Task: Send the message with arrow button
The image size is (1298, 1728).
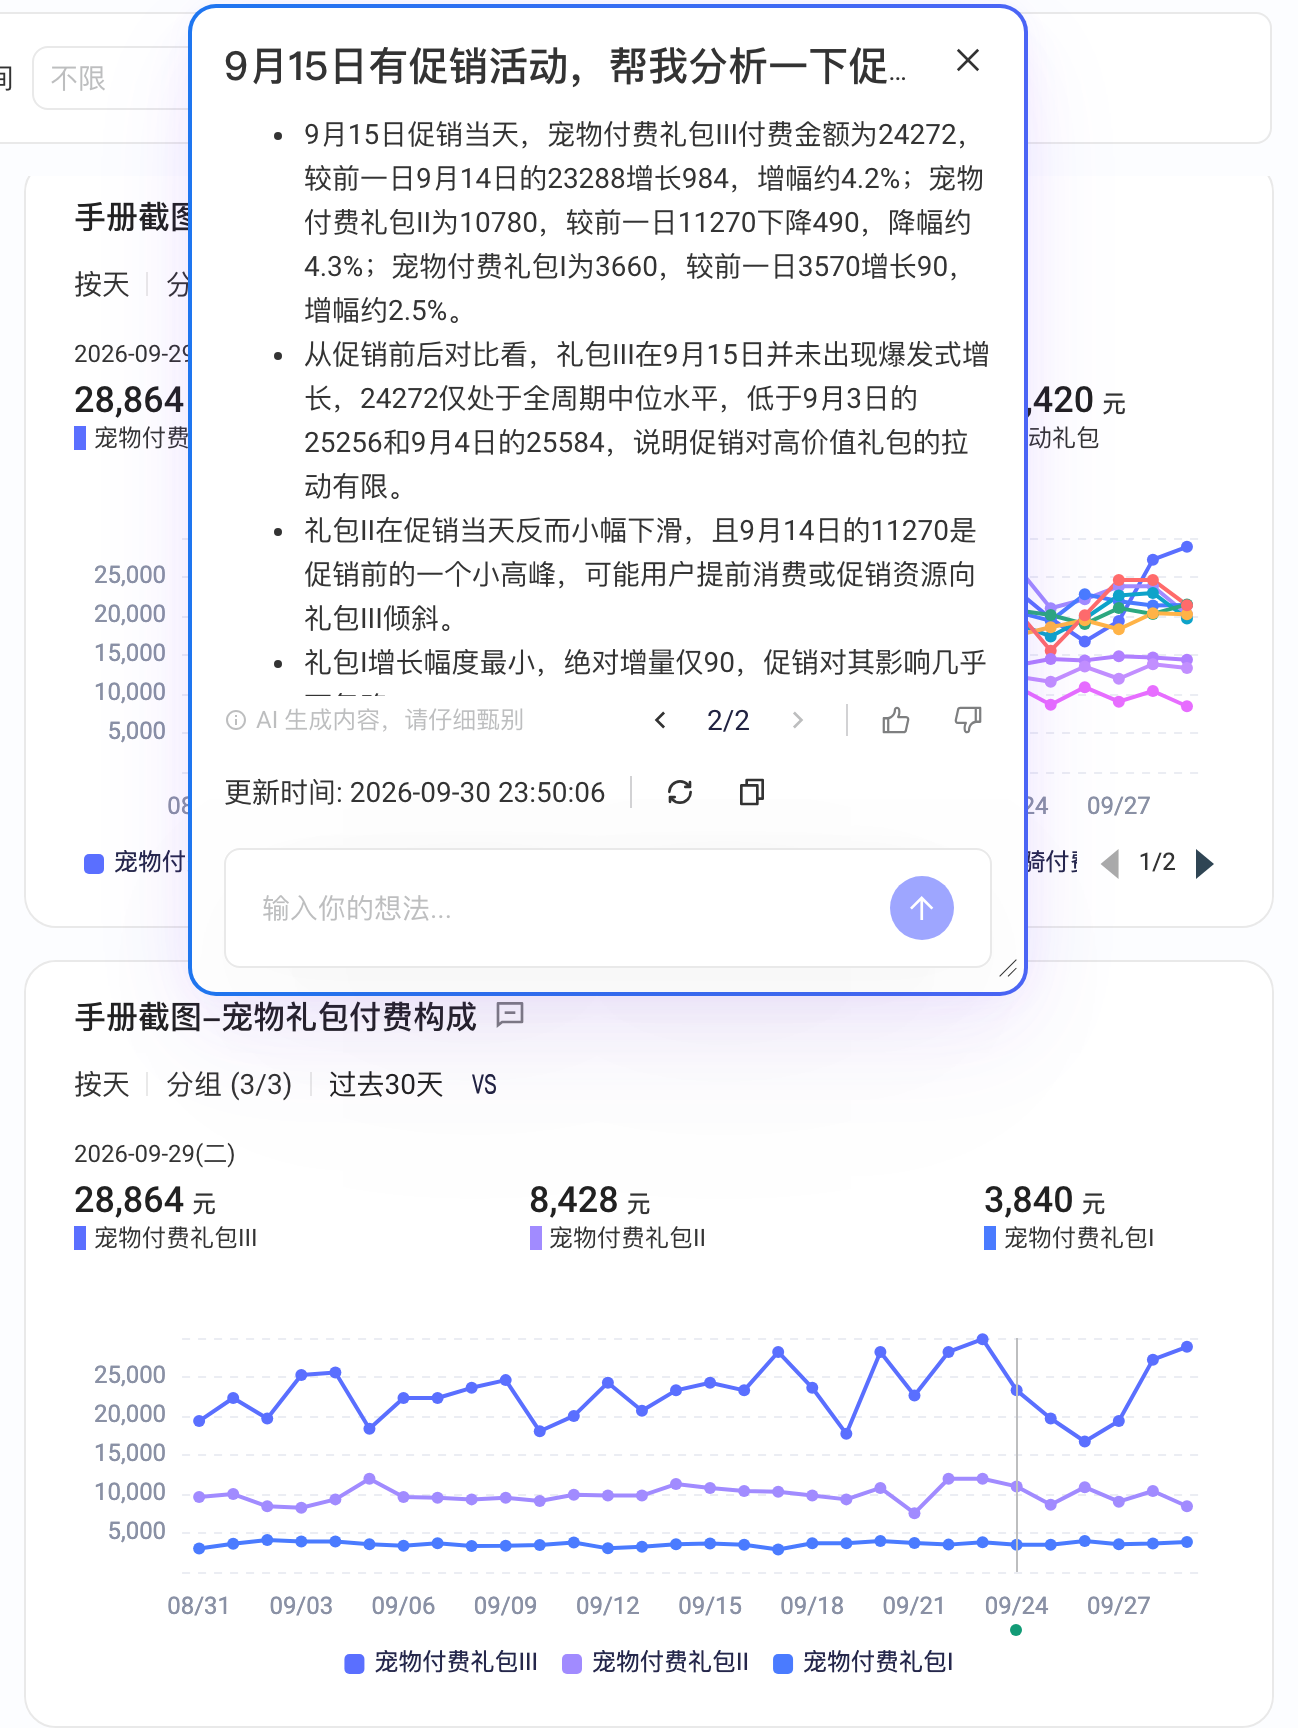Action: [922, 908]
